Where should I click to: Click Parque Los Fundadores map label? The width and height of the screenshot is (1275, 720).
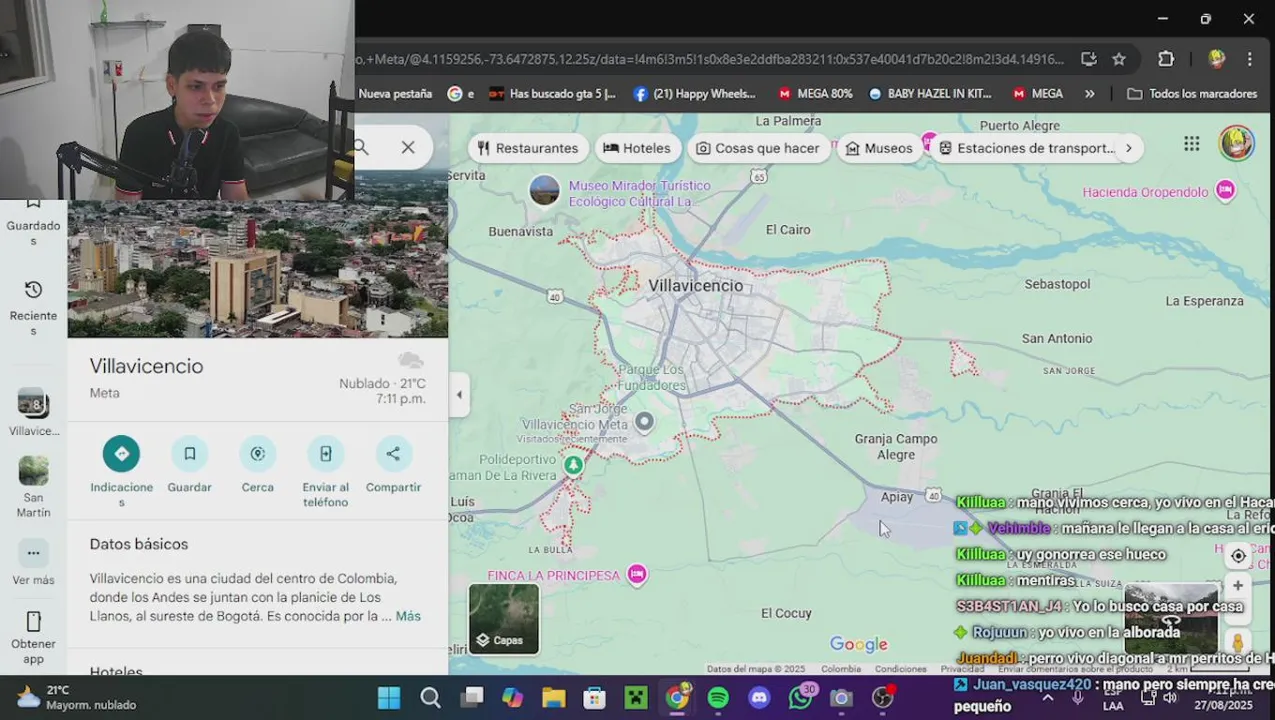tap(652, 377)
